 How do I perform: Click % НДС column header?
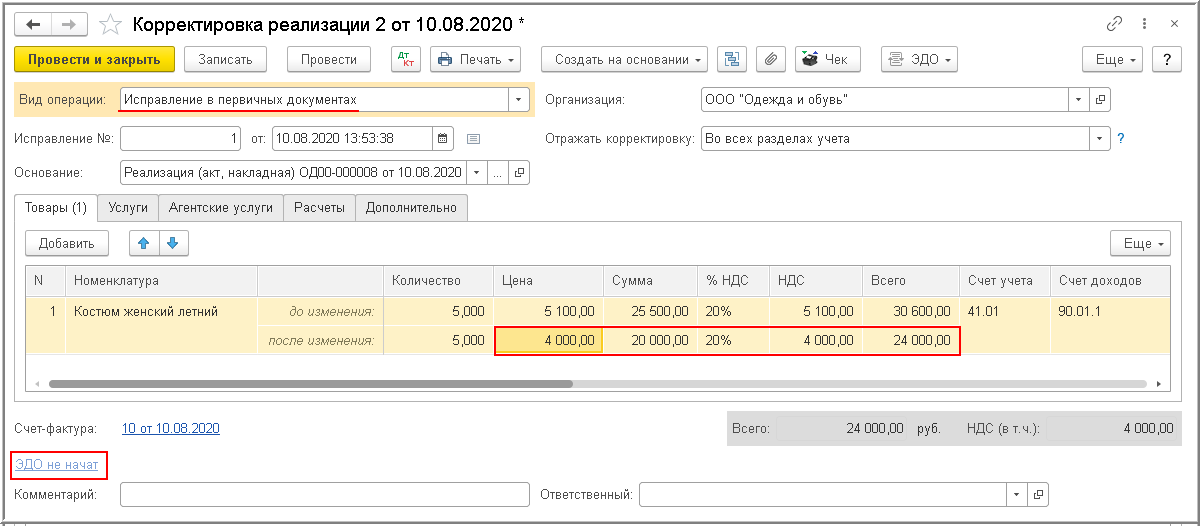[733, 281]
